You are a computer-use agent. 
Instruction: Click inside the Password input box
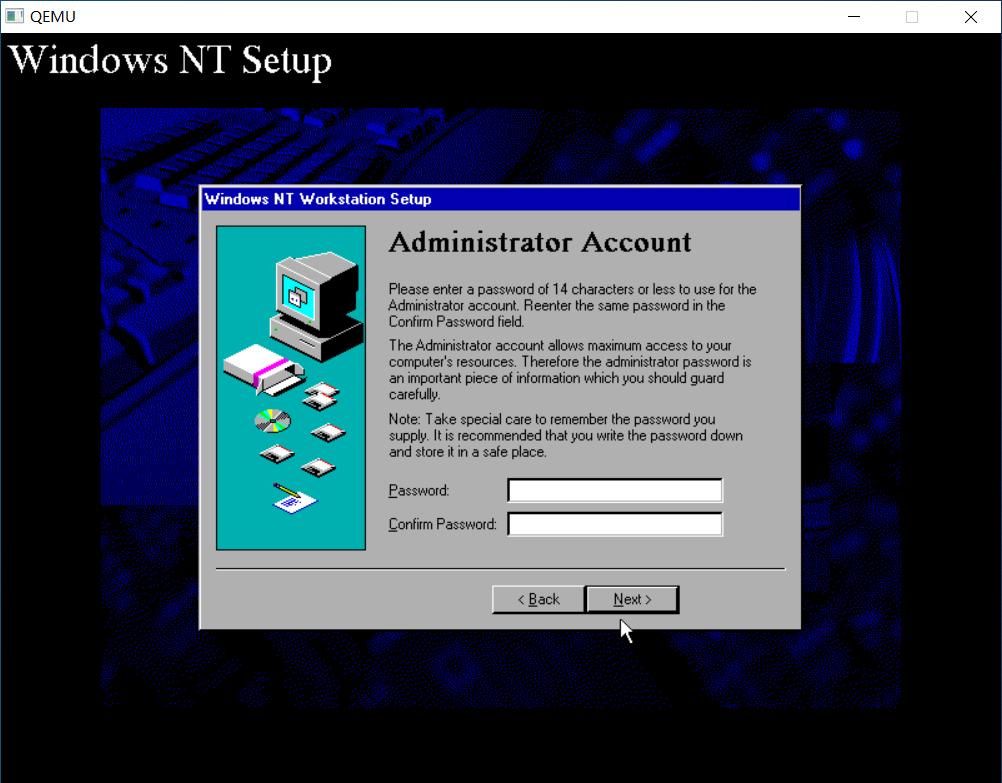tap(614, 490)
